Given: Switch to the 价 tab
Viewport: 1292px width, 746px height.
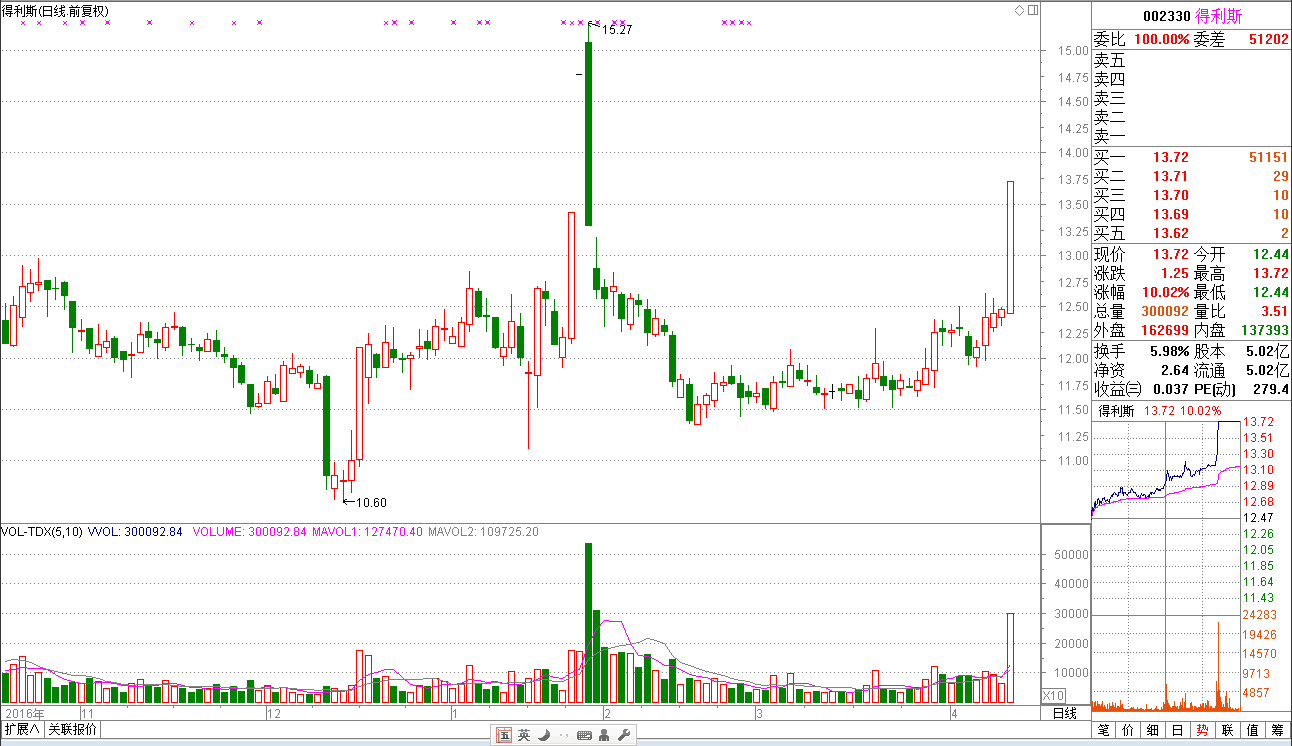Looking at the screenshot, I should tap(1128, 730).
